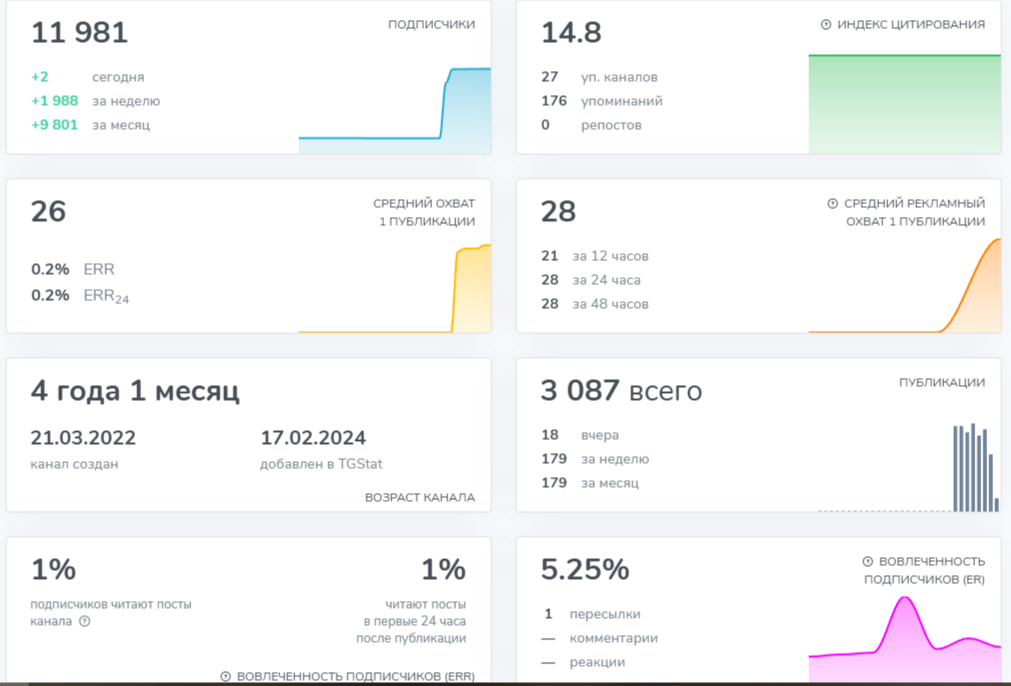The image size is (1011, 686).
Task: Click info icon beside ИНДЕКС ЦИТИРОВАНИЯ
Action: point(826,25)
